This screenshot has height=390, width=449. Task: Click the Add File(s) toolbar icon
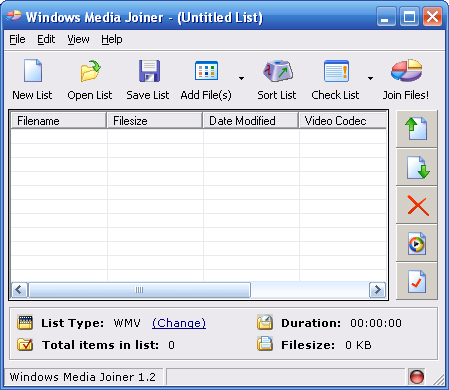coord(206,71)
